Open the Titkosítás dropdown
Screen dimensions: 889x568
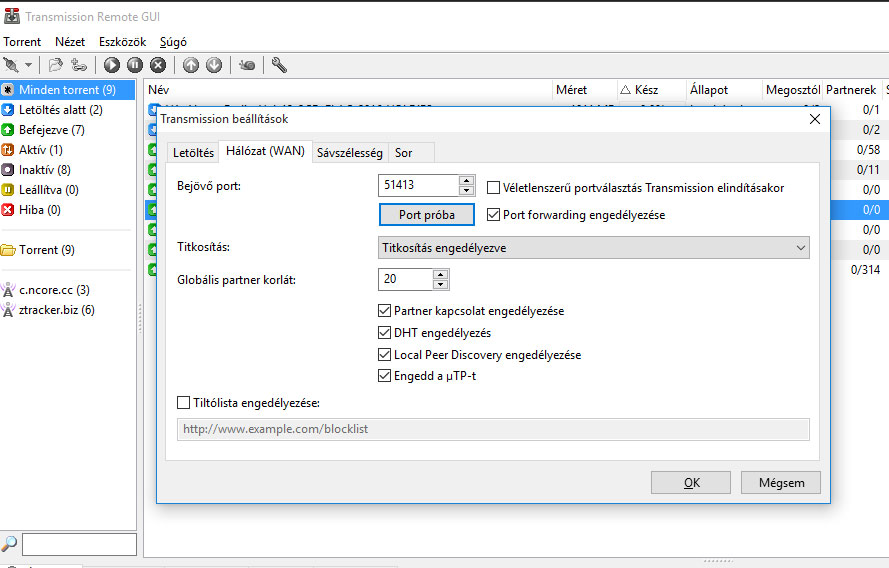click(x=594, y=248)
